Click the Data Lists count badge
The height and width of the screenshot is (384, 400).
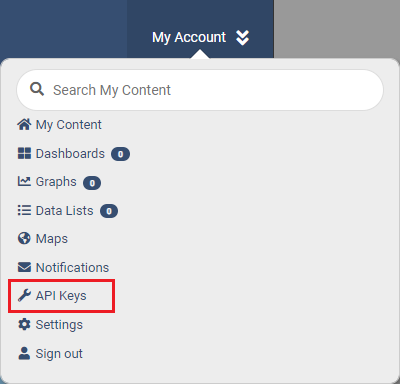coord(109,211)
